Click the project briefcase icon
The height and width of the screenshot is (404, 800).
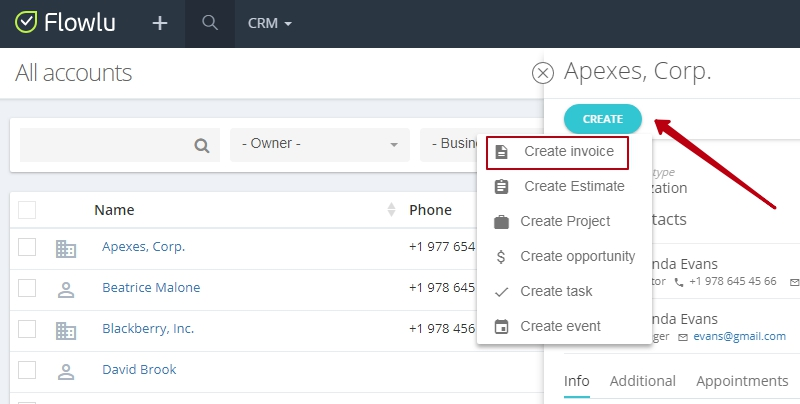502,222
